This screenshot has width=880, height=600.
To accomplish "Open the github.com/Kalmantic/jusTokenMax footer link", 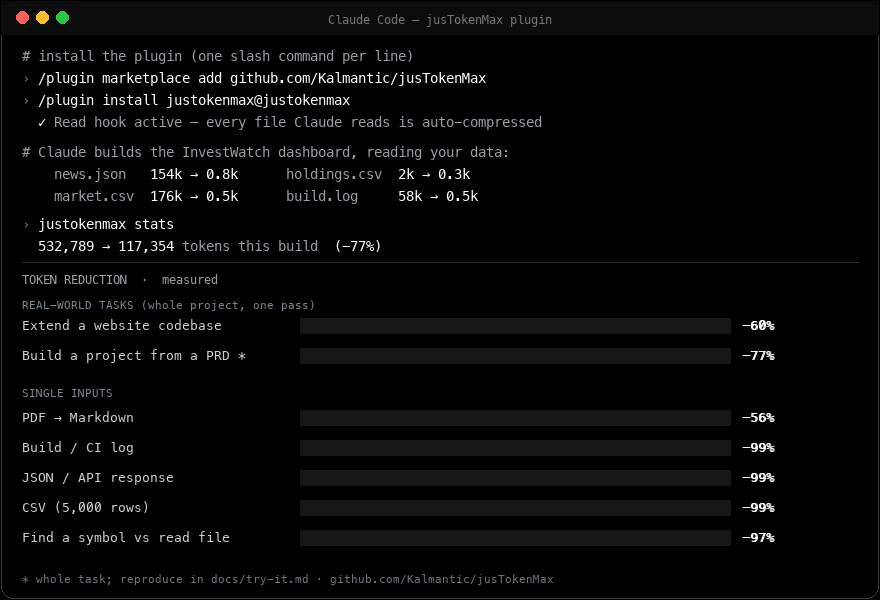I will click(442, 579).
